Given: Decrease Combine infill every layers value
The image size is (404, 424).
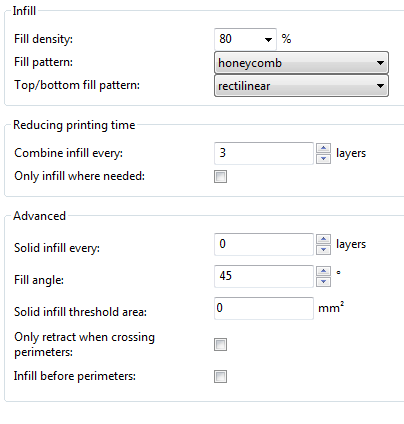Looking at the screenshot, I should [323, 159].
